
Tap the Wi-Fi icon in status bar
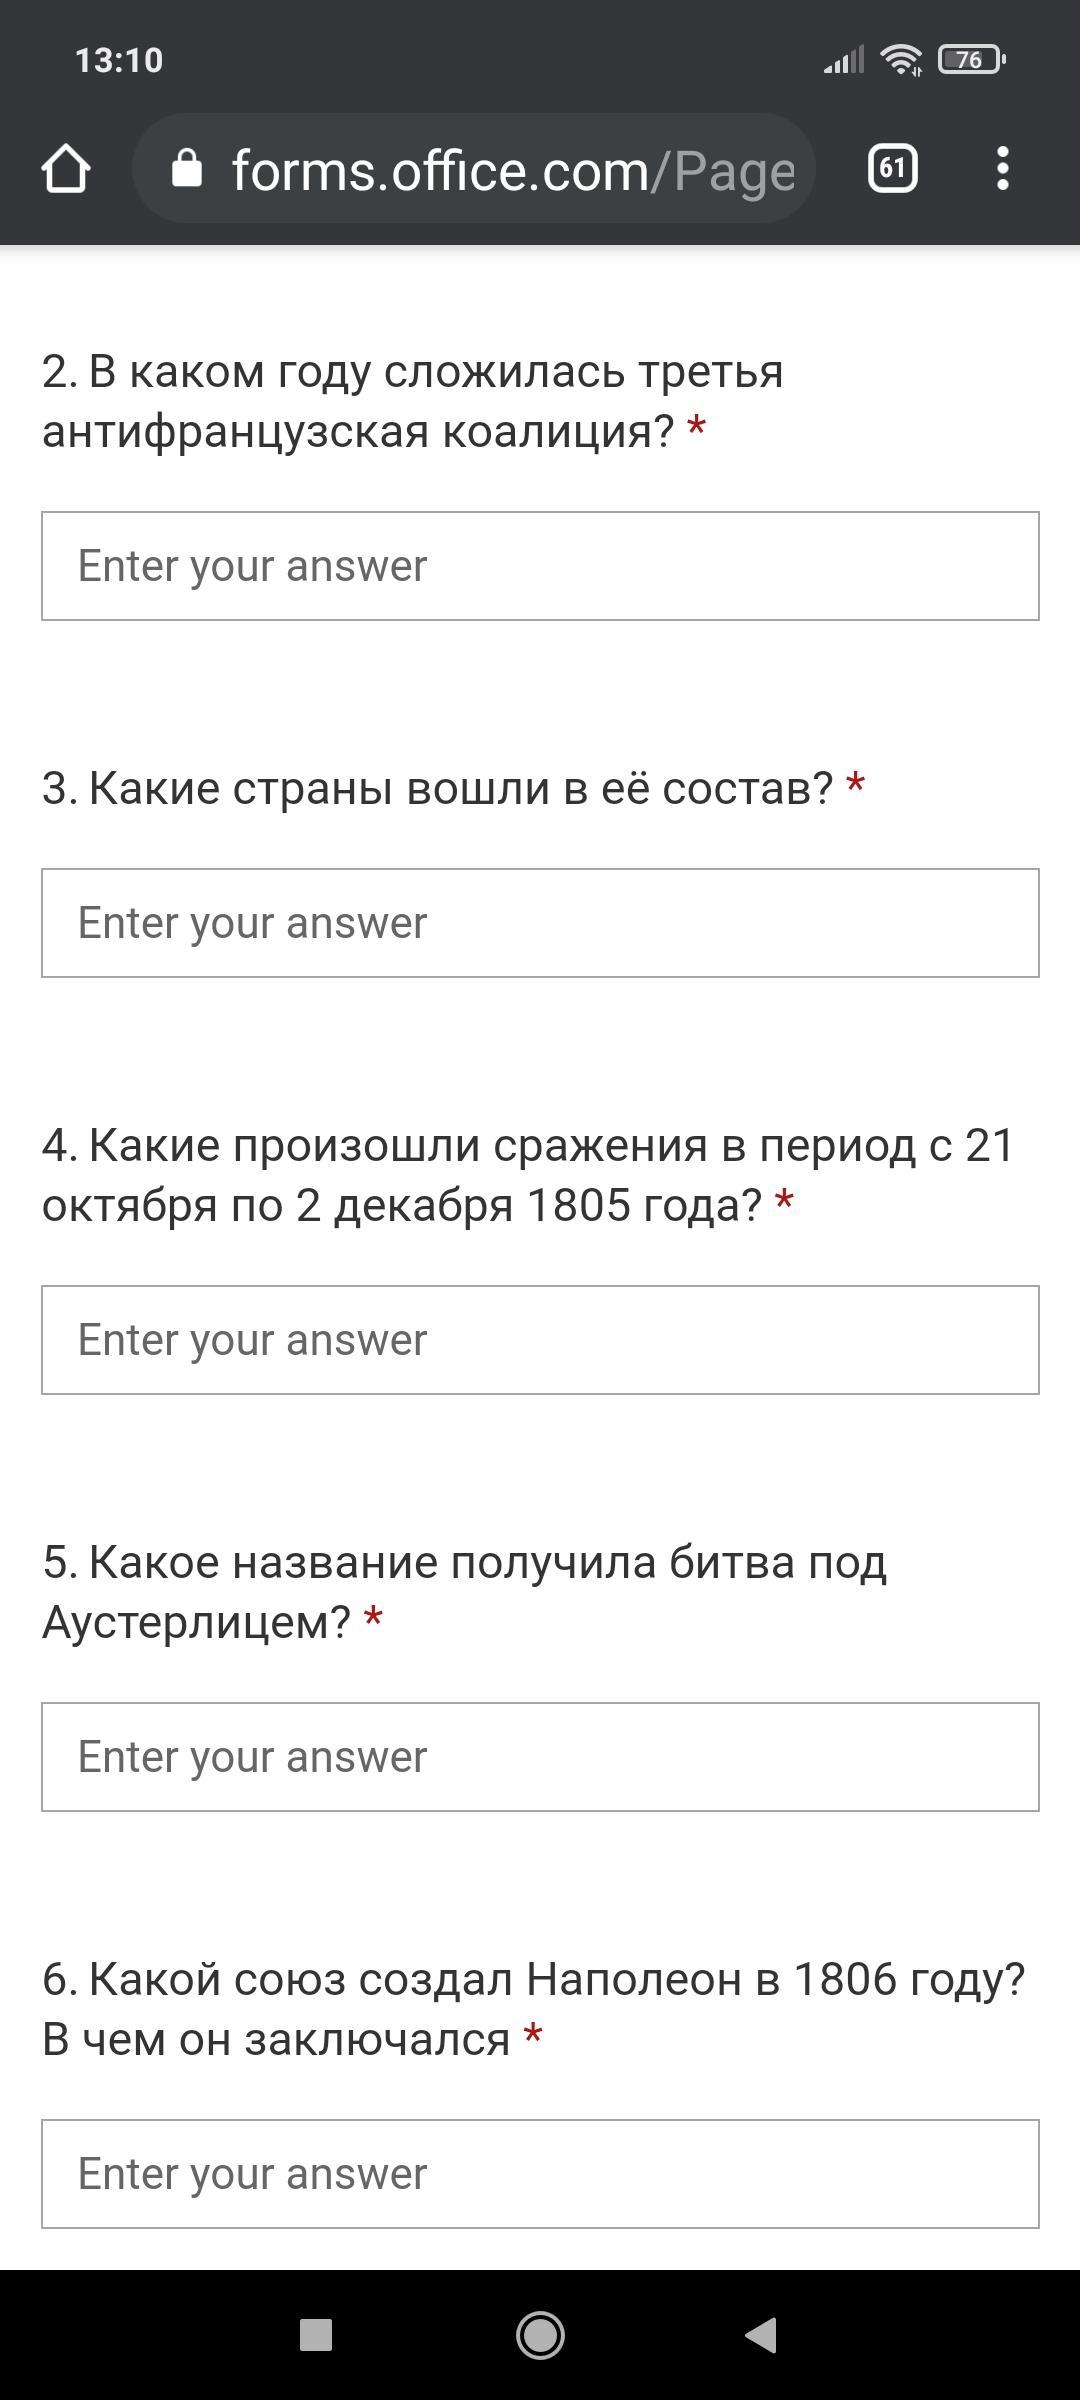click(x=901, y=60)
